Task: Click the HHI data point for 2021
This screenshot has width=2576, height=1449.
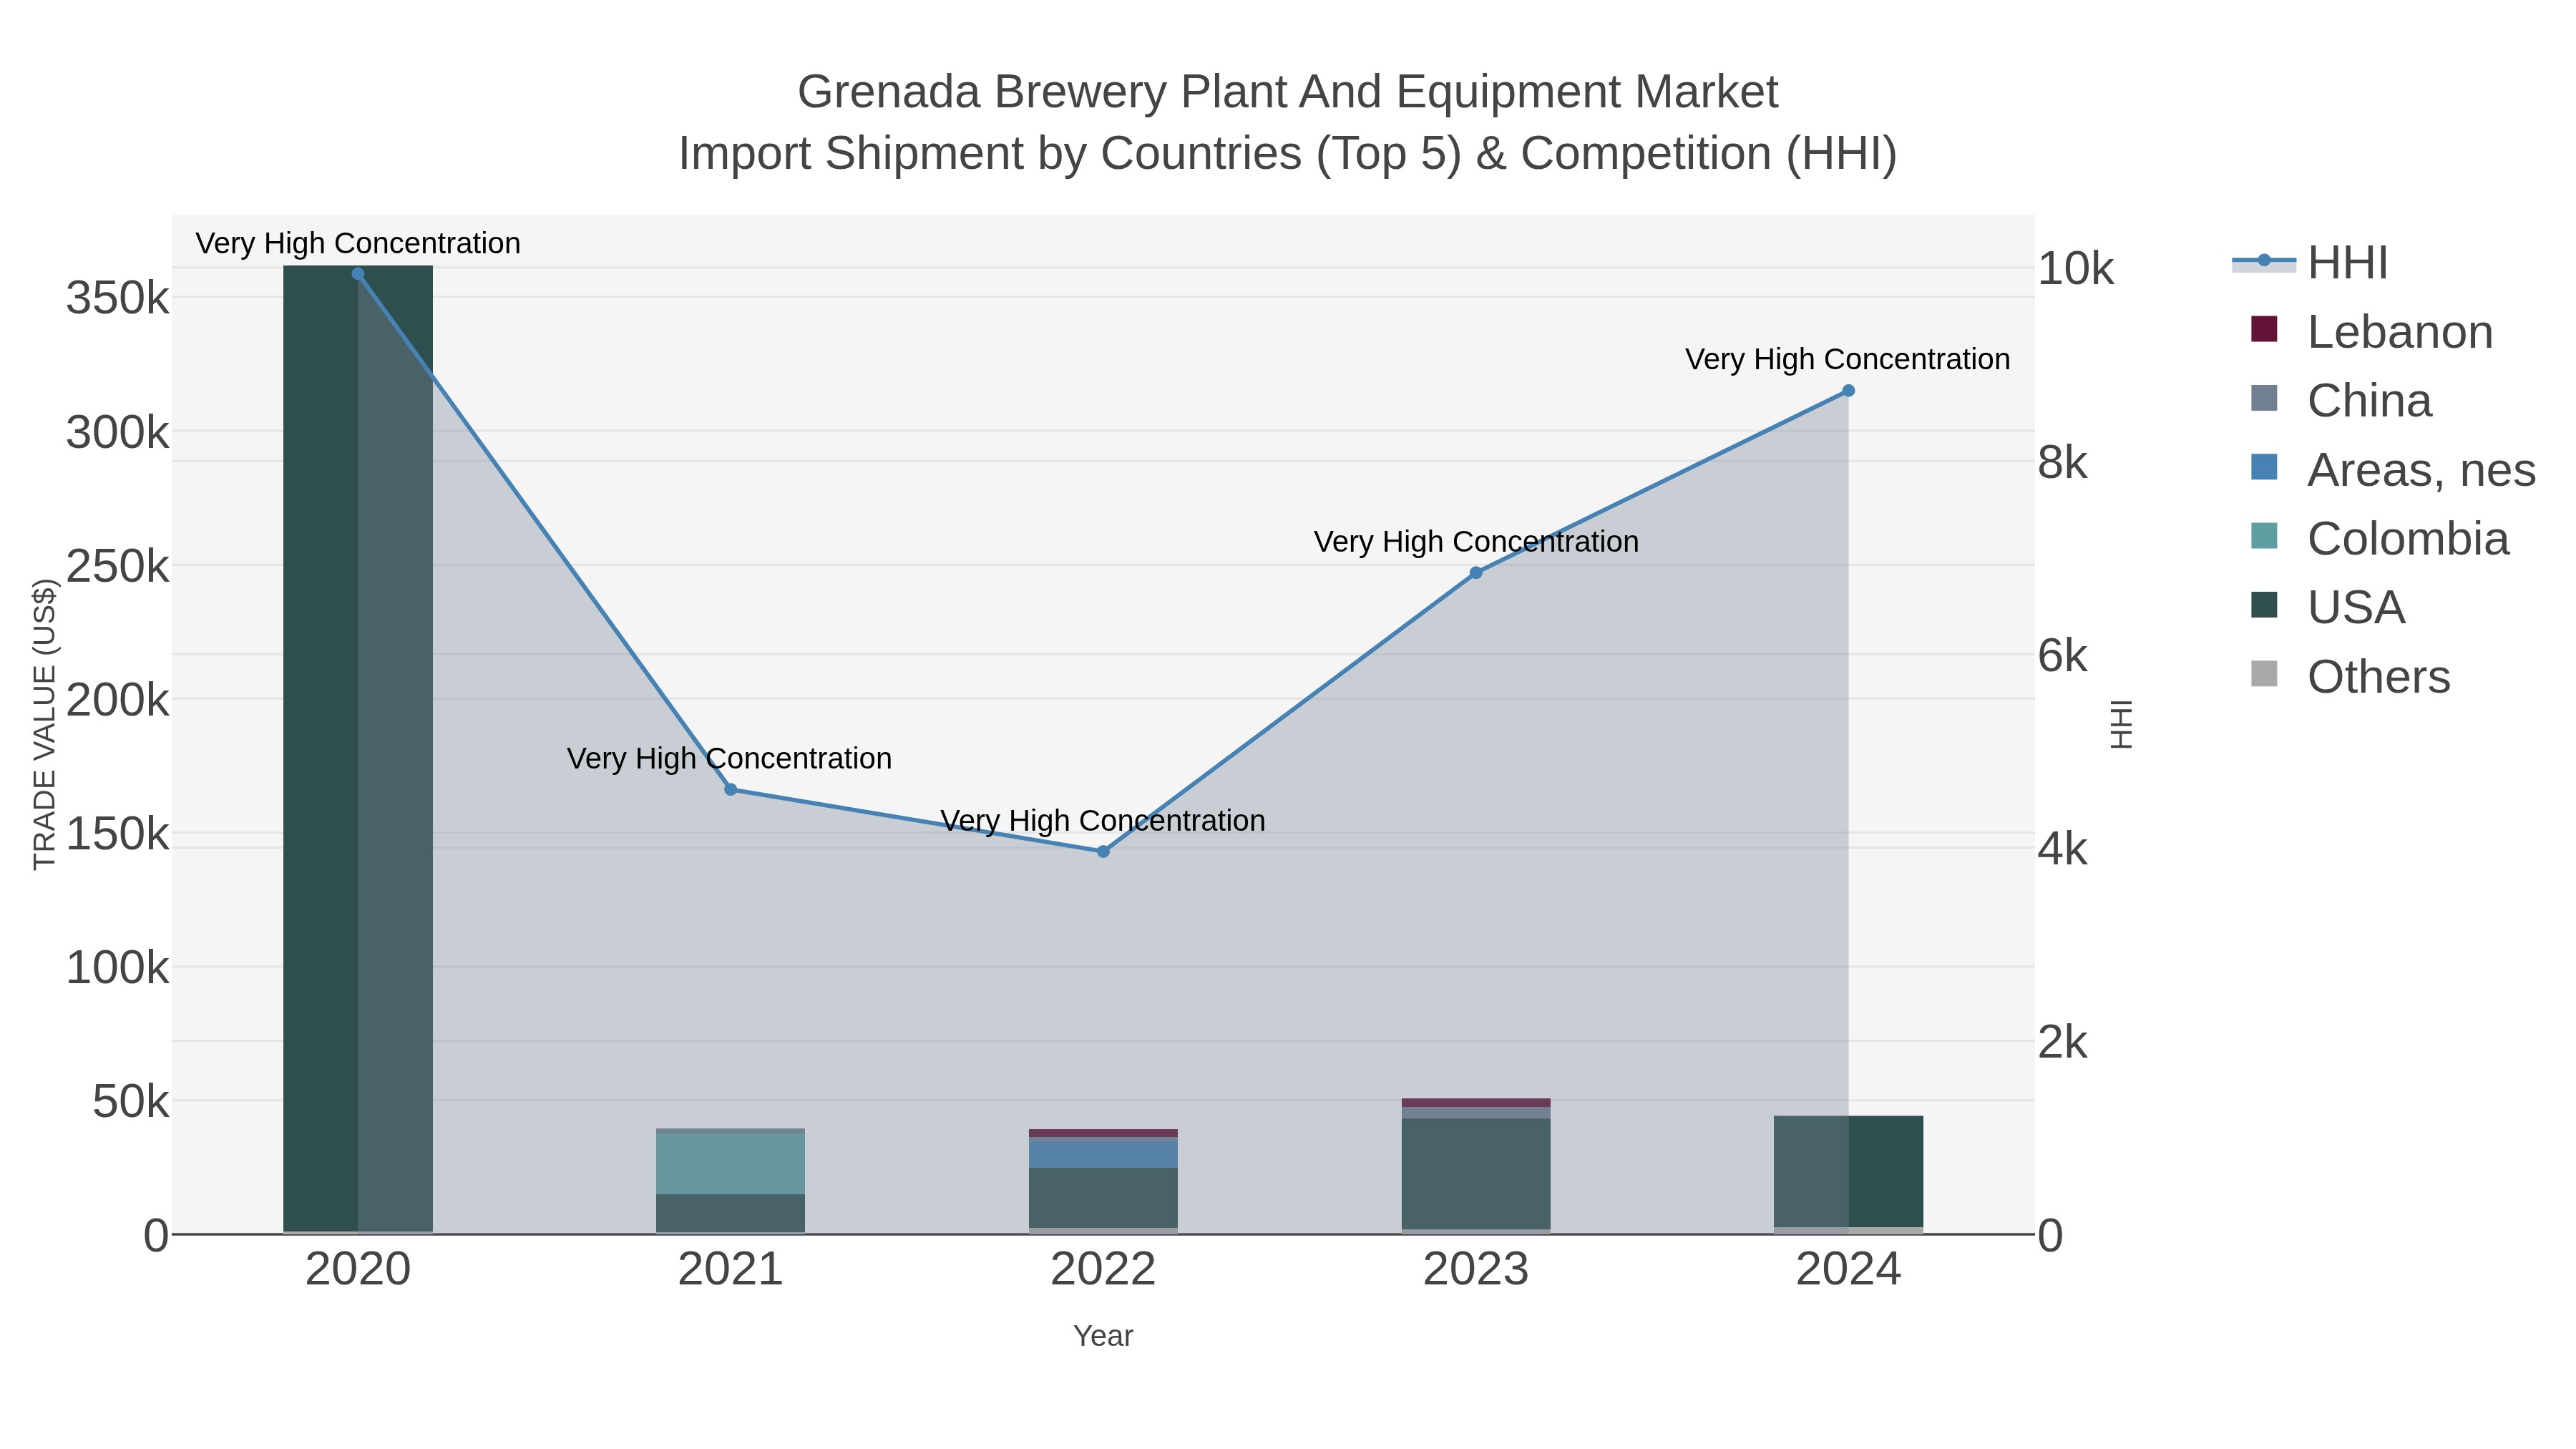Action: click(731, 790)
